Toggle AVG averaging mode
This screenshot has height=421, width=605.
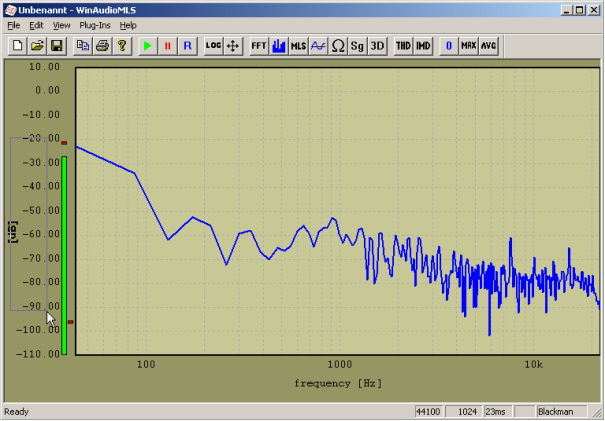click(488, 46)
